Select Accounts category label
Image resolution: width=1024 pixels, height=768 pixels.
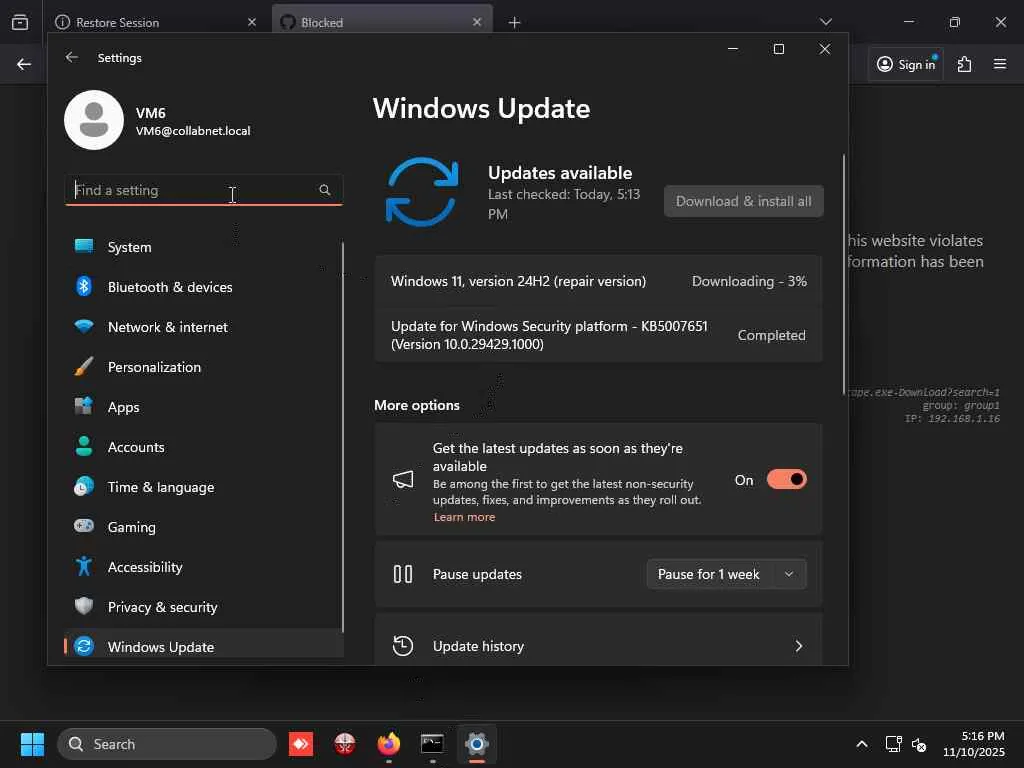coord(136,447)
